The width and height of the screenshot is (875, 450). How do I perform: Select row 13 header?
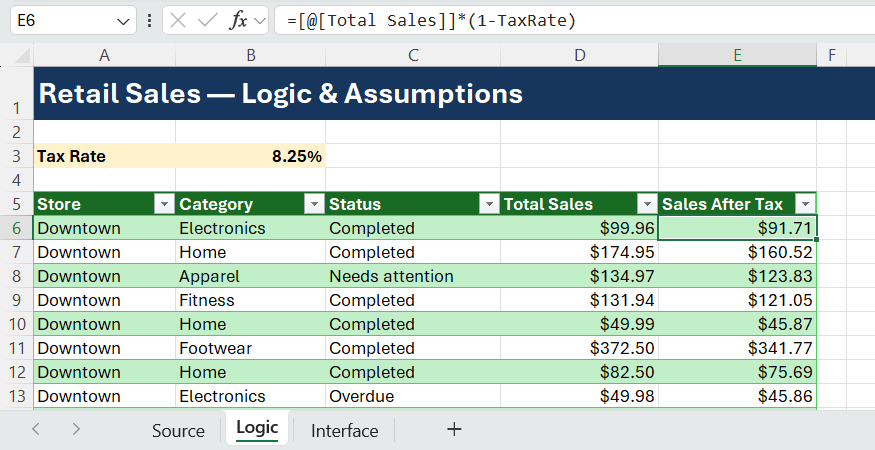click(x=17, y=396)
